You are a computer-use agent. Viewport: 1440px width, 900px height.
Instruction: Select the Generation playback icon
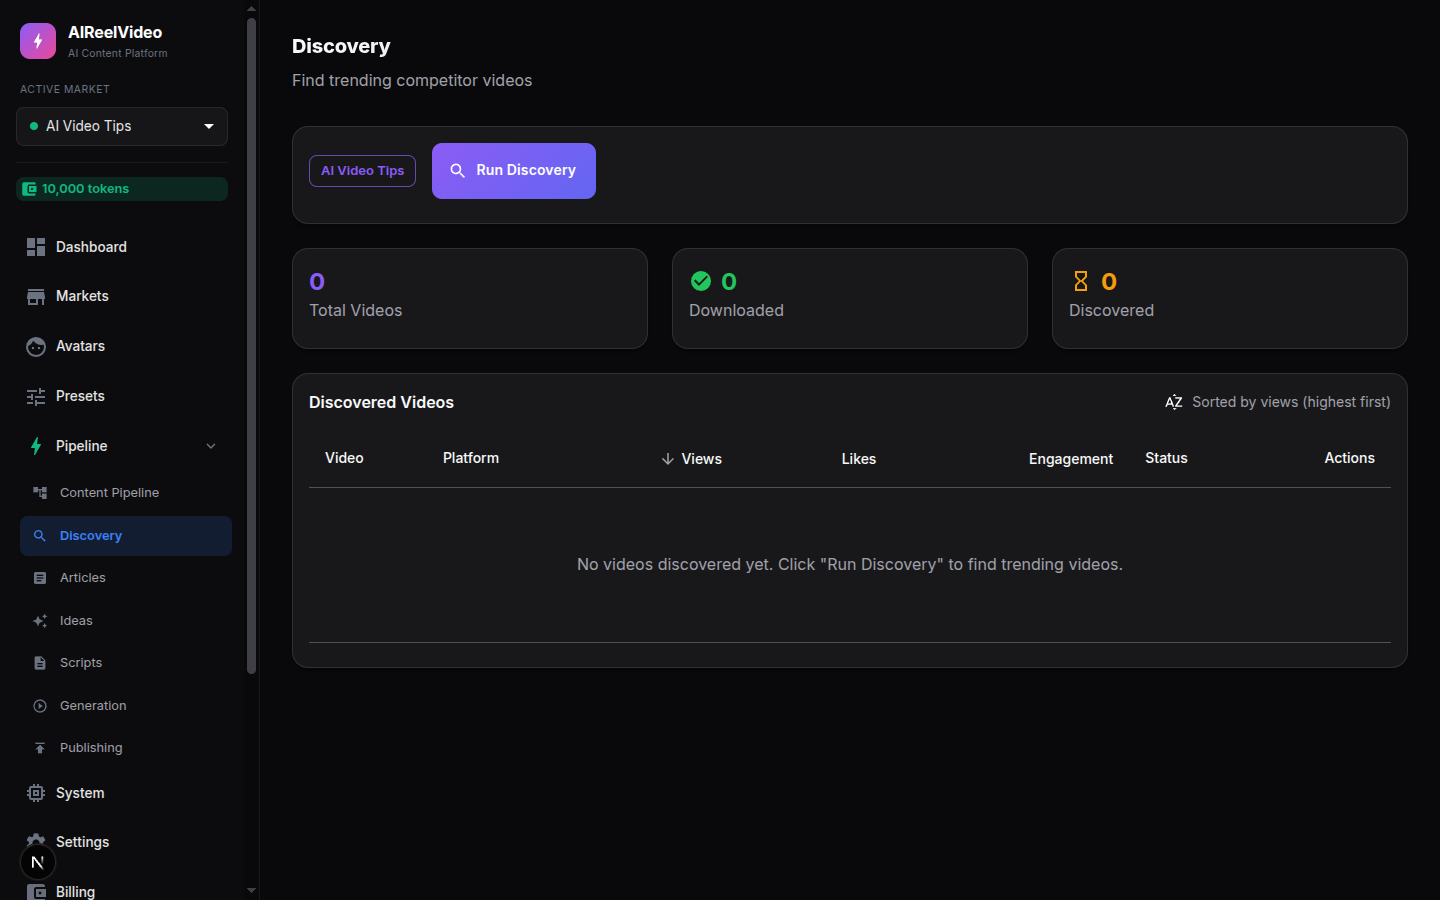pos(41,705)
